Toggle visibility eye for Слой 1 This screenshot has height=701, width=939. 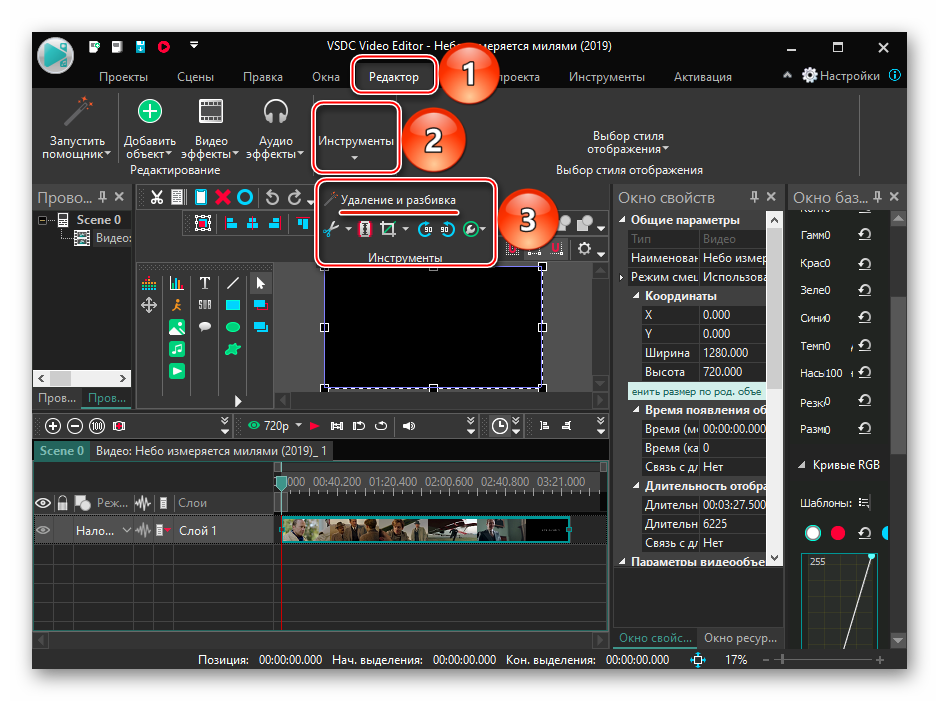point(43,530)
